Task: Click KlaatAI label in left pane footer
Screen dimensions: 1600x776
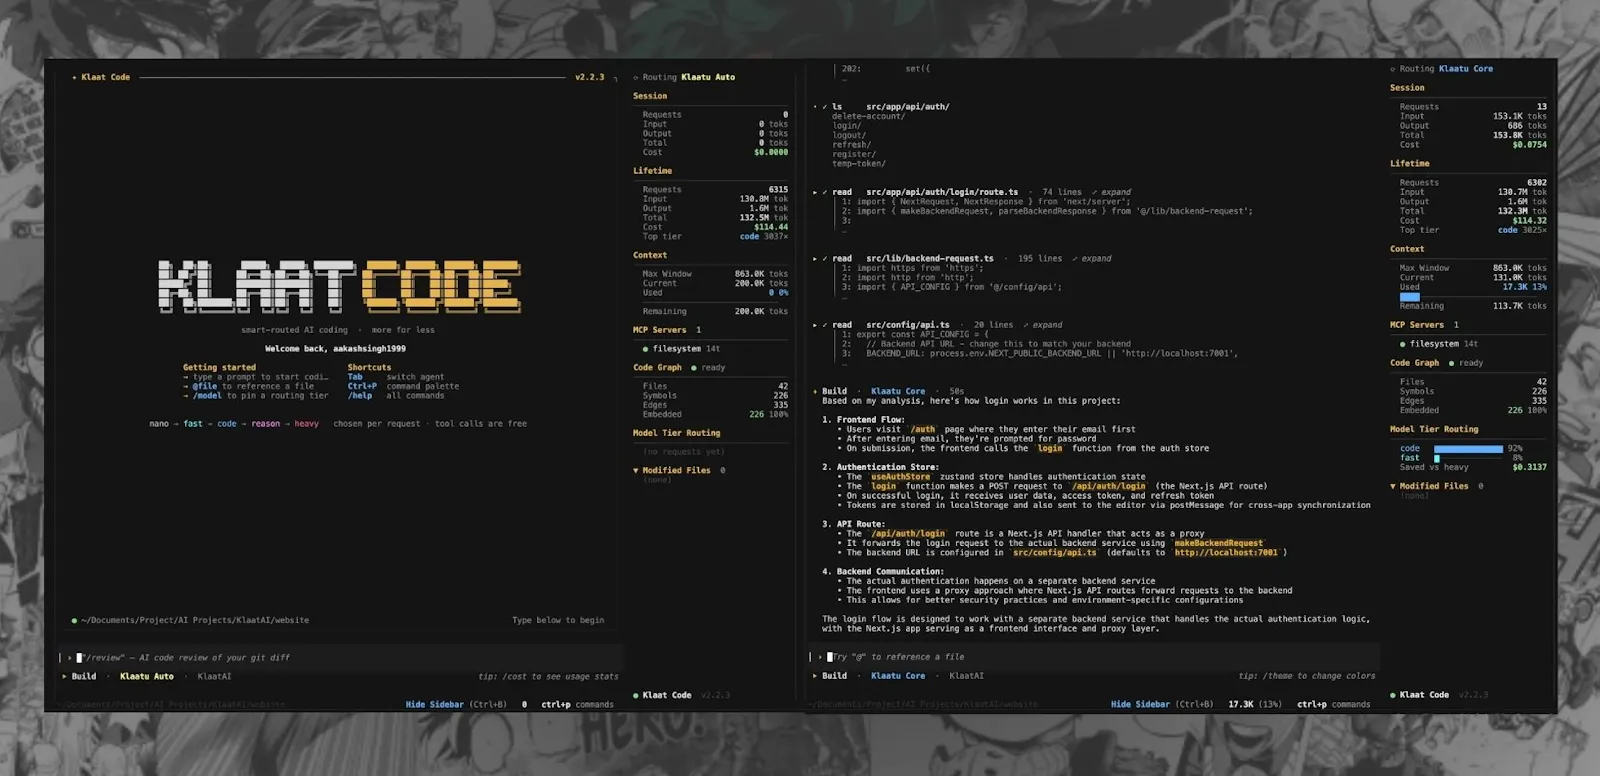Action: pos(214,677)
